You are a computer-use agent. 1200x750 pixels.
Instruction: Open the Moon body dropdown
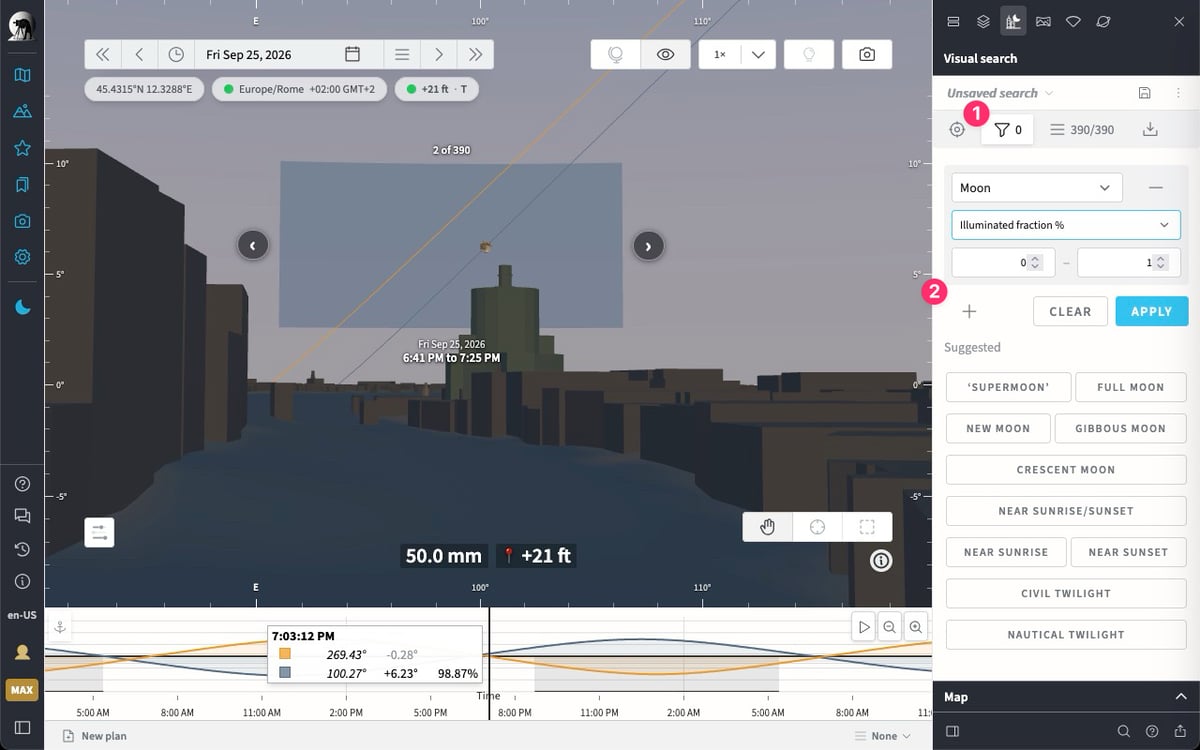pyautogui.click(x=1036, y=188)
